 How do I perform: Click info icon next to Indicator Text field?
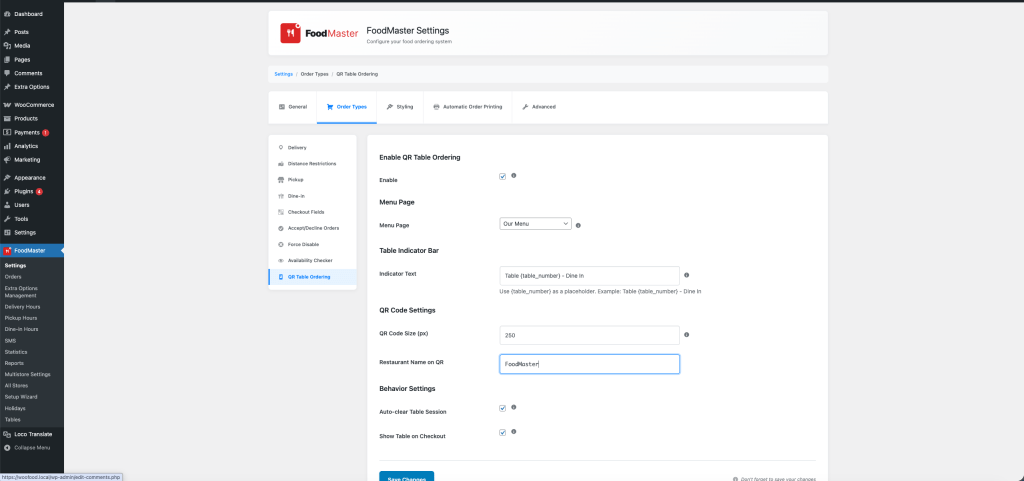687,274
